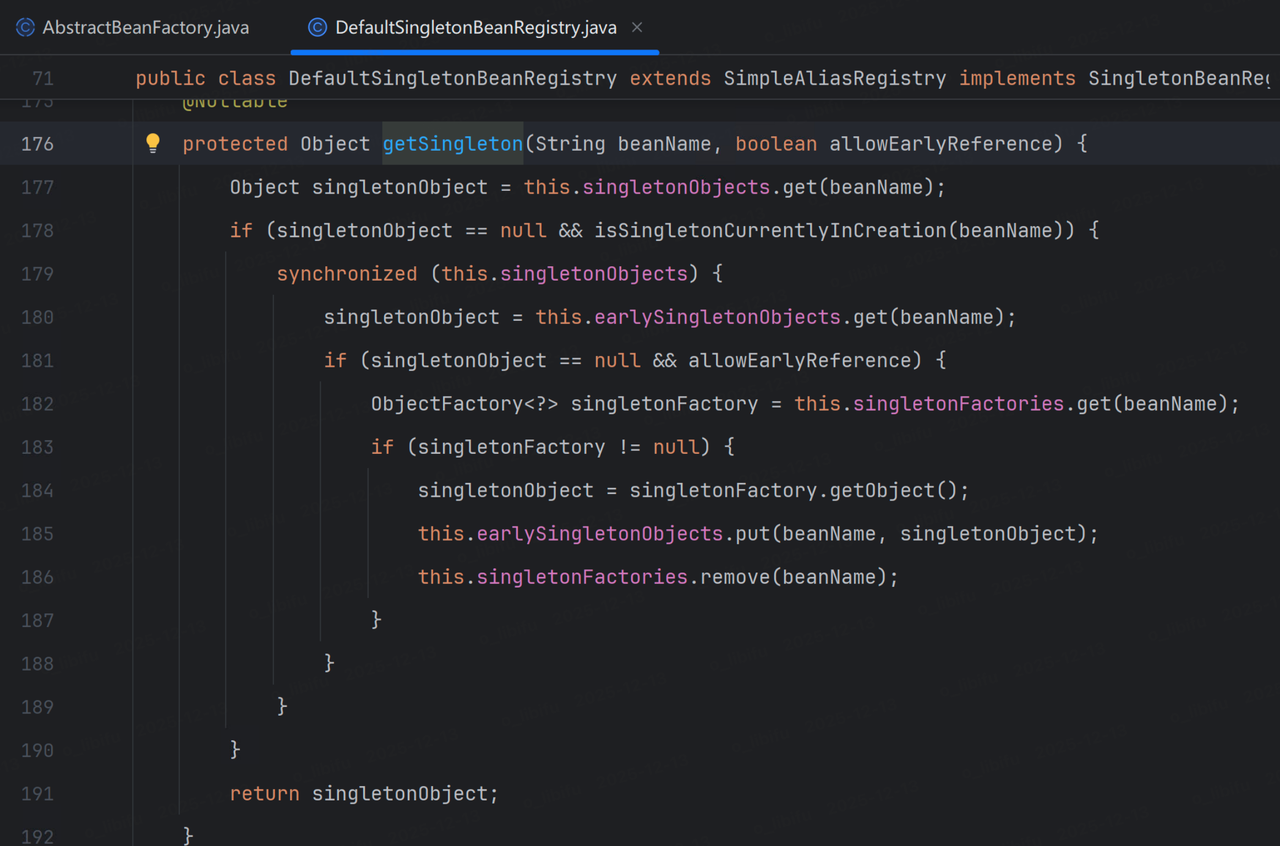Click the lightbulb quick-fix icon on line 176
The width and height of the screenshot is (1280, 846).
pyautogui.click(x=153, y=143)
